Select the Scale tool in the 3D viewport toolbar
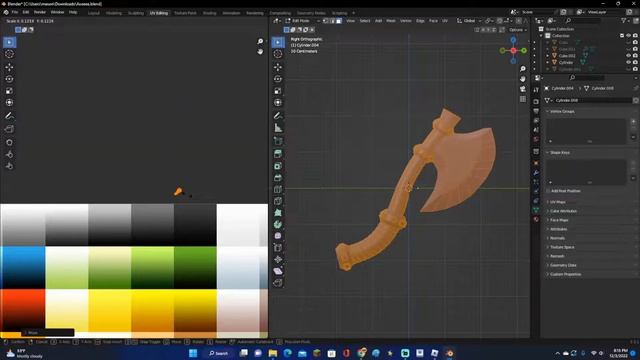Screen dimensions: 640x360 pyautogui.click(x=278, y=91)
